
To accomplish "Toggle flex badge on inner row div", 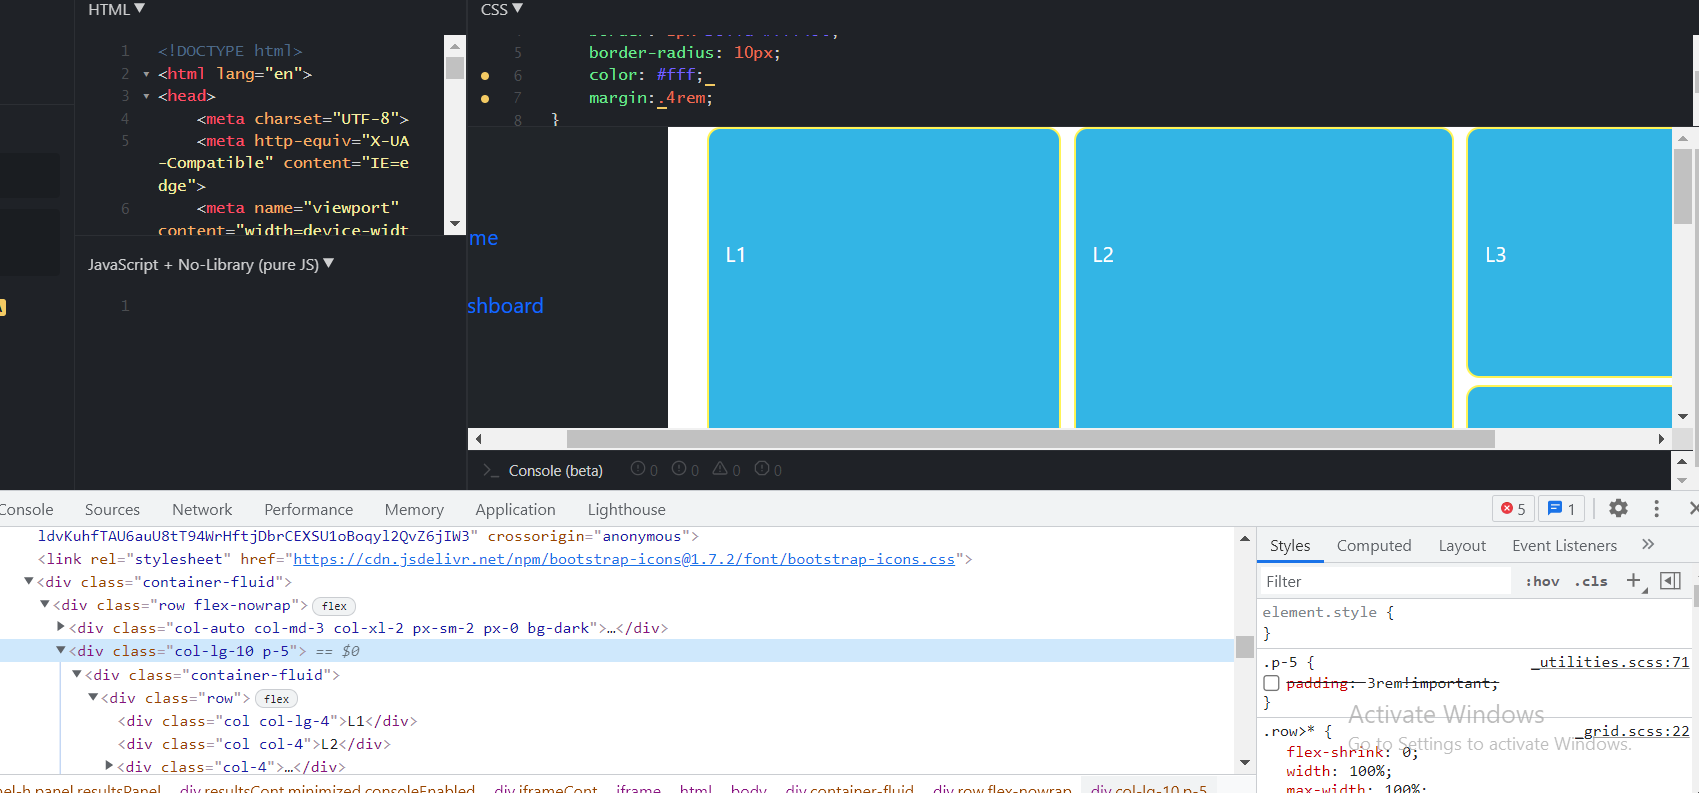I will (276, 699).
